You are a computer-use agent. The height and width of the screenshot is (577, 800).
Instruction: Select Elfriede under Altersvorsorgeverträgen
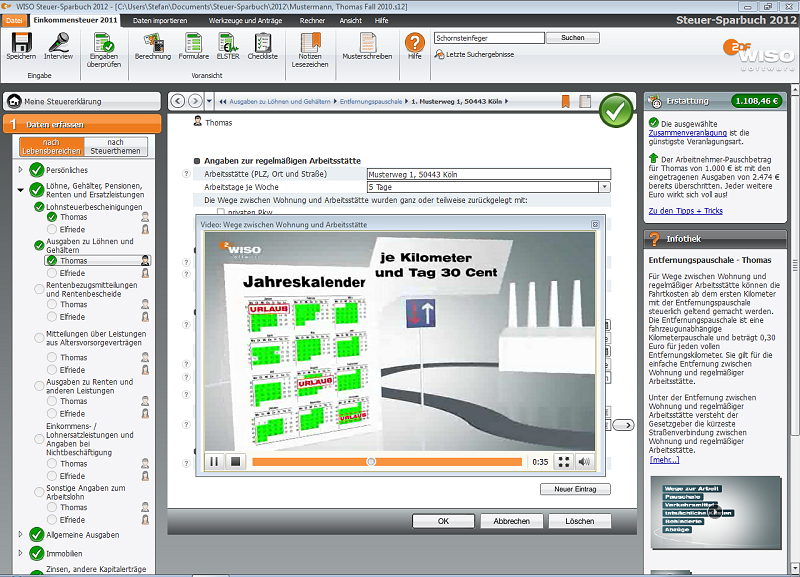pyautogui.click(x=72, y=370)
